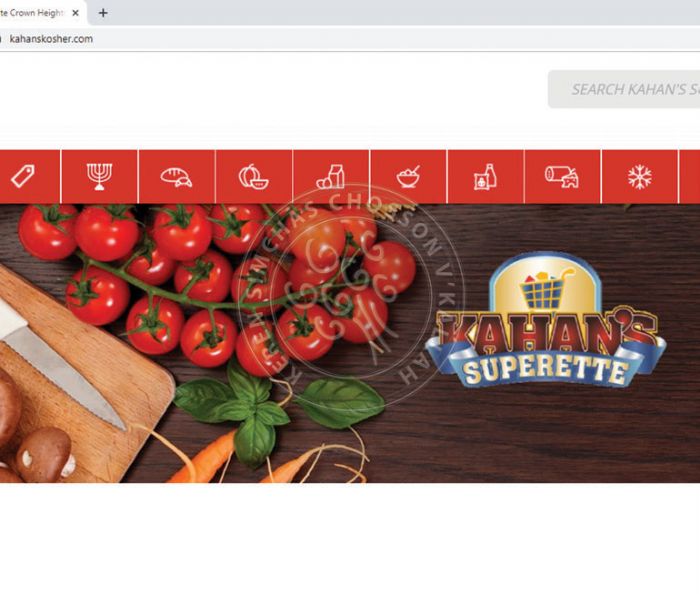Open the bread bakery category icon
The height and width of the screenshot is (594, 700).
click(177, 177)
